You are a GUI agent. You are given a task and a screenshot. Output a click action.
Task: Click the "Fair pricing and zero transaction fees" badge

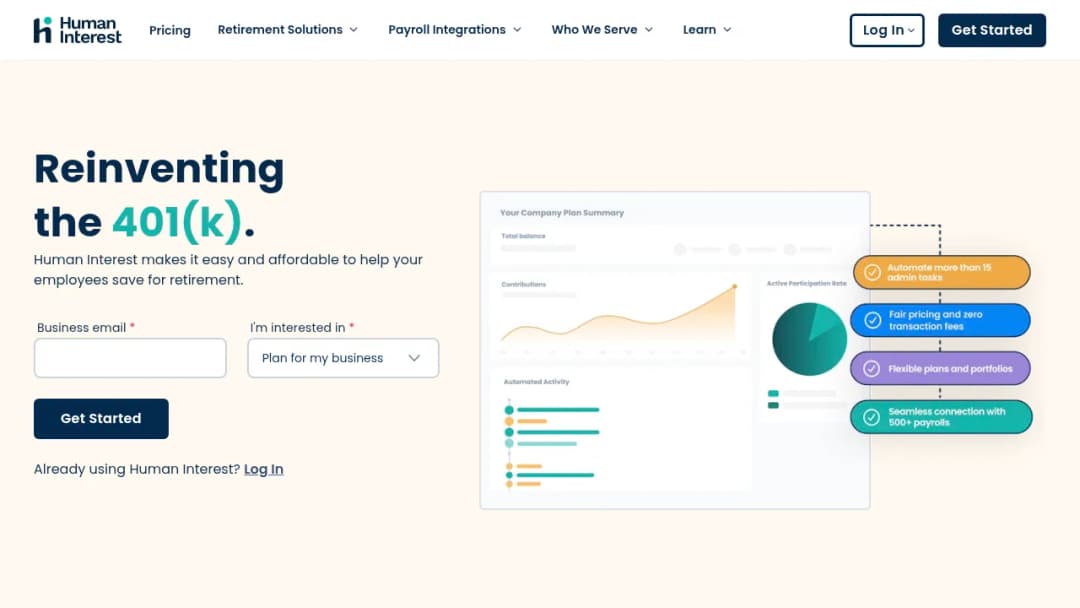(940, 320)
